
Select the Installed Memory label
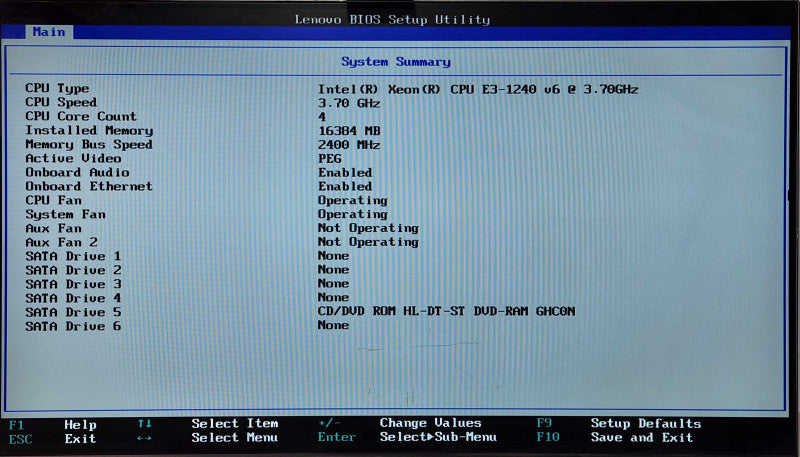[89, 130]
